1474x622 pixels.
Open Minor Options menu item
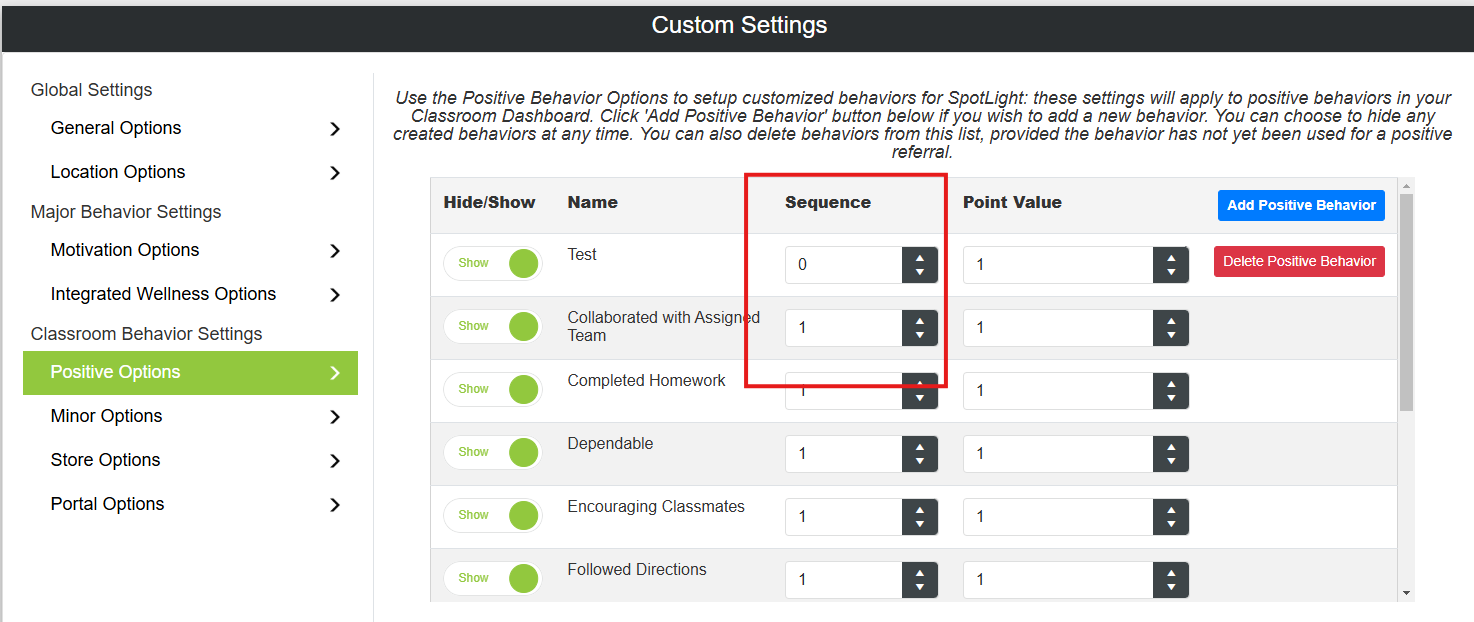point(190,416)
